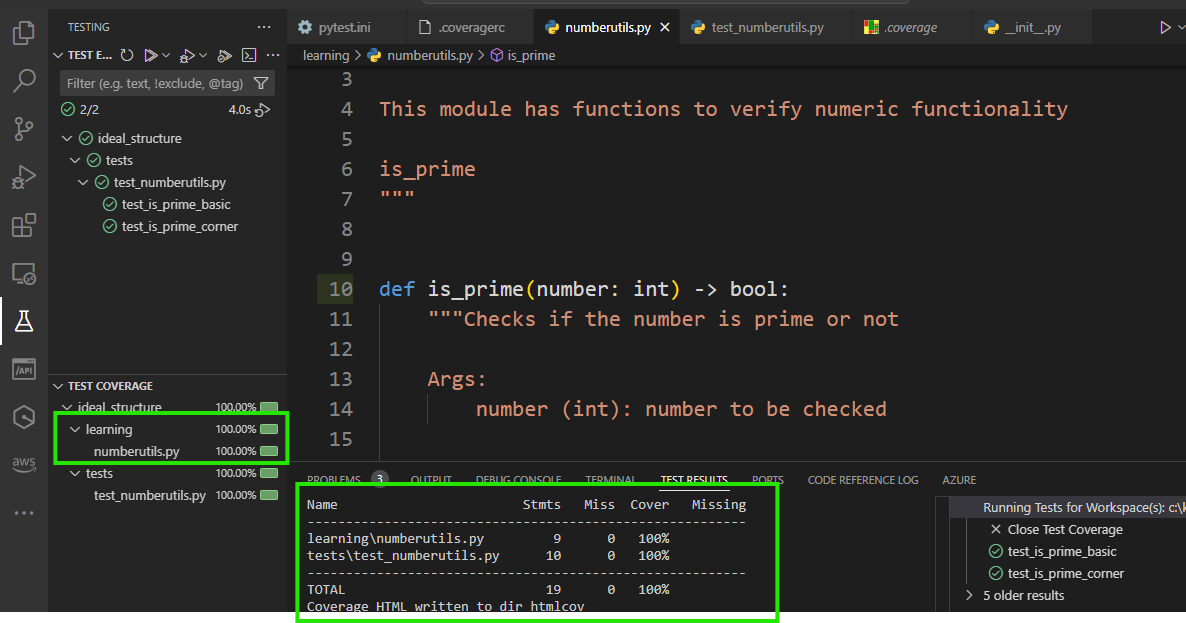
Task: Open Source Control from activity bar
Action: point(23,129)
